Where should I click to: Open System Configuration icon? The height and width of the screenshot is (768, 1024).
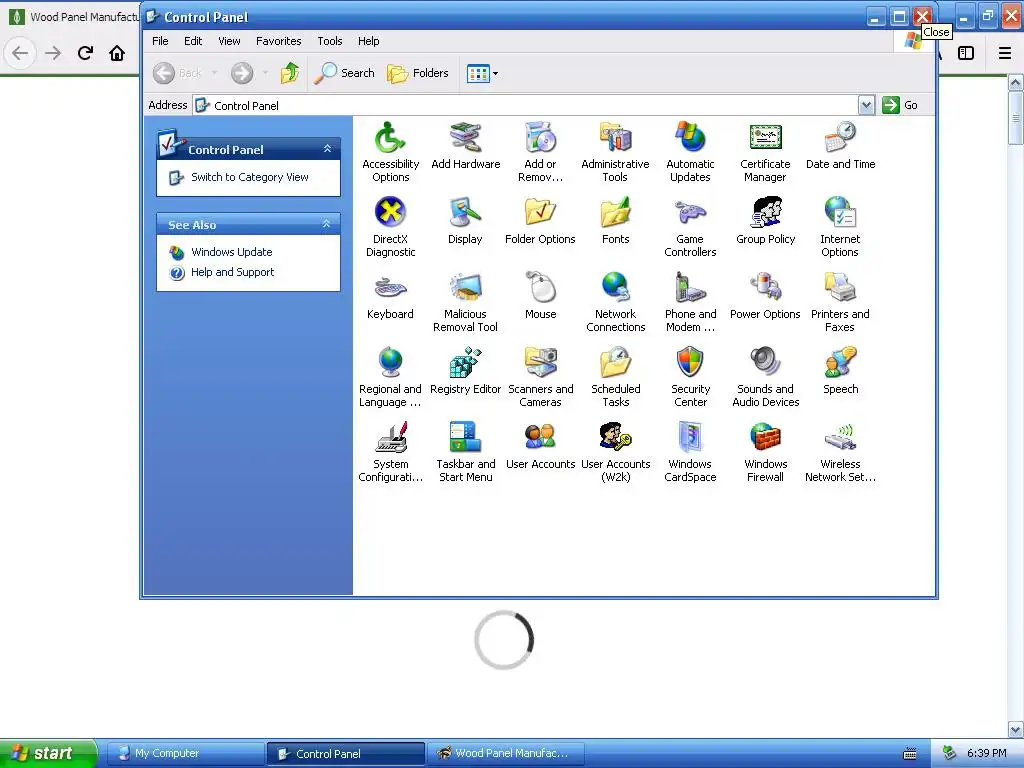coord(390,452)
